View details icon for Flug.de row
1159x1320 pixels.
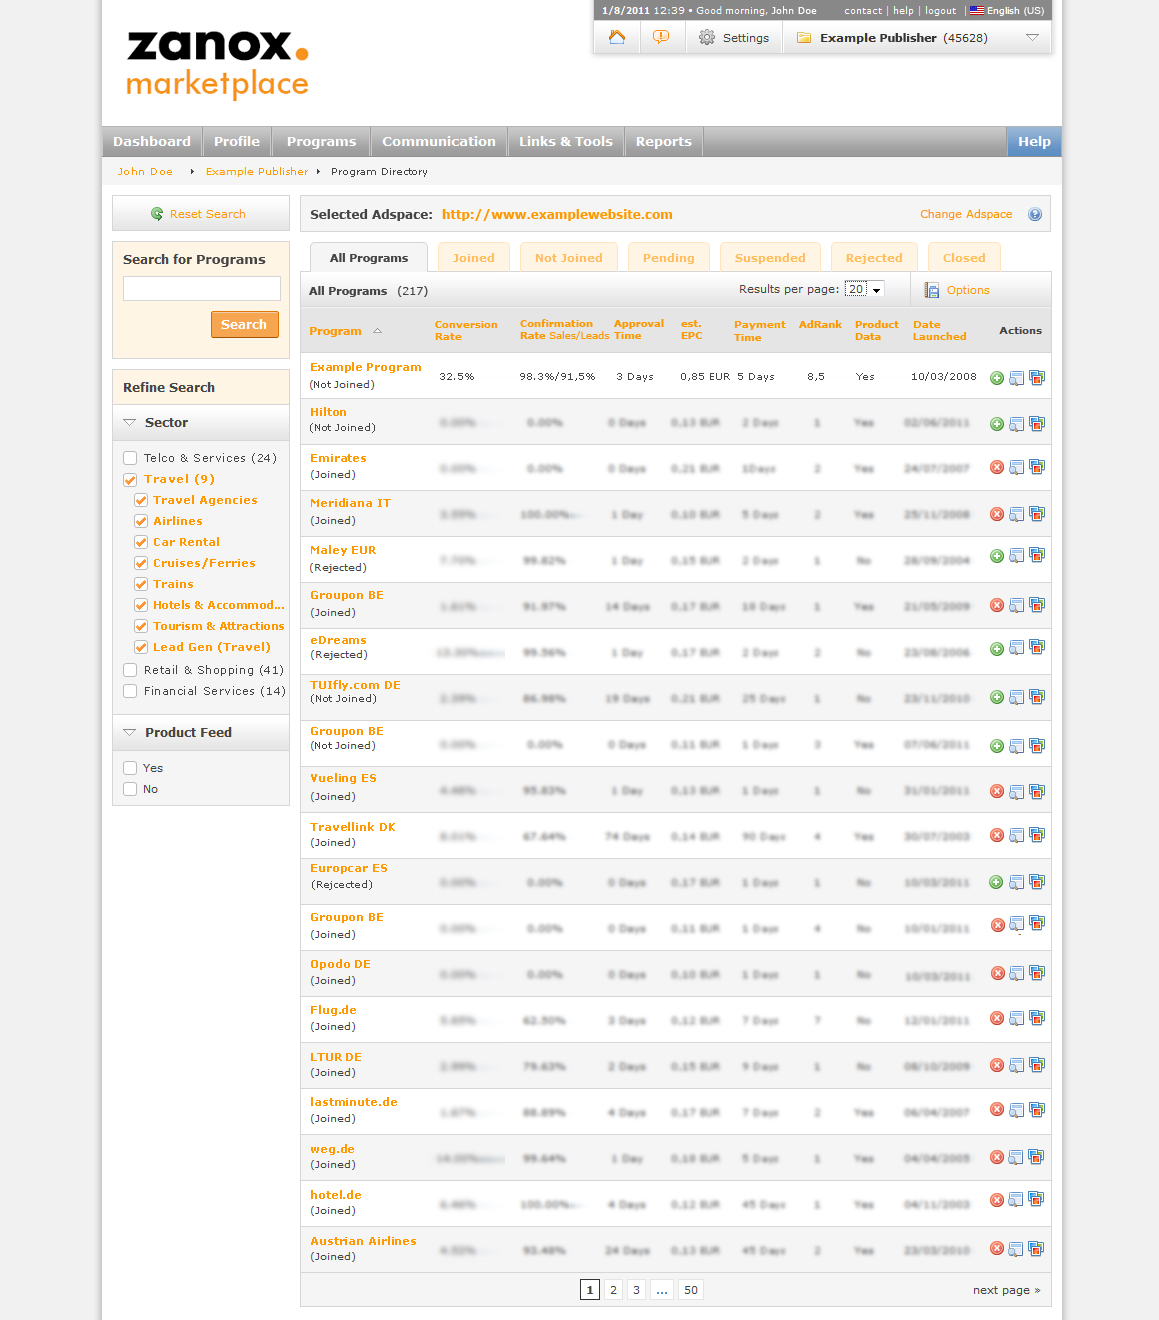pyautogui.click(x=1017, y=1018)
